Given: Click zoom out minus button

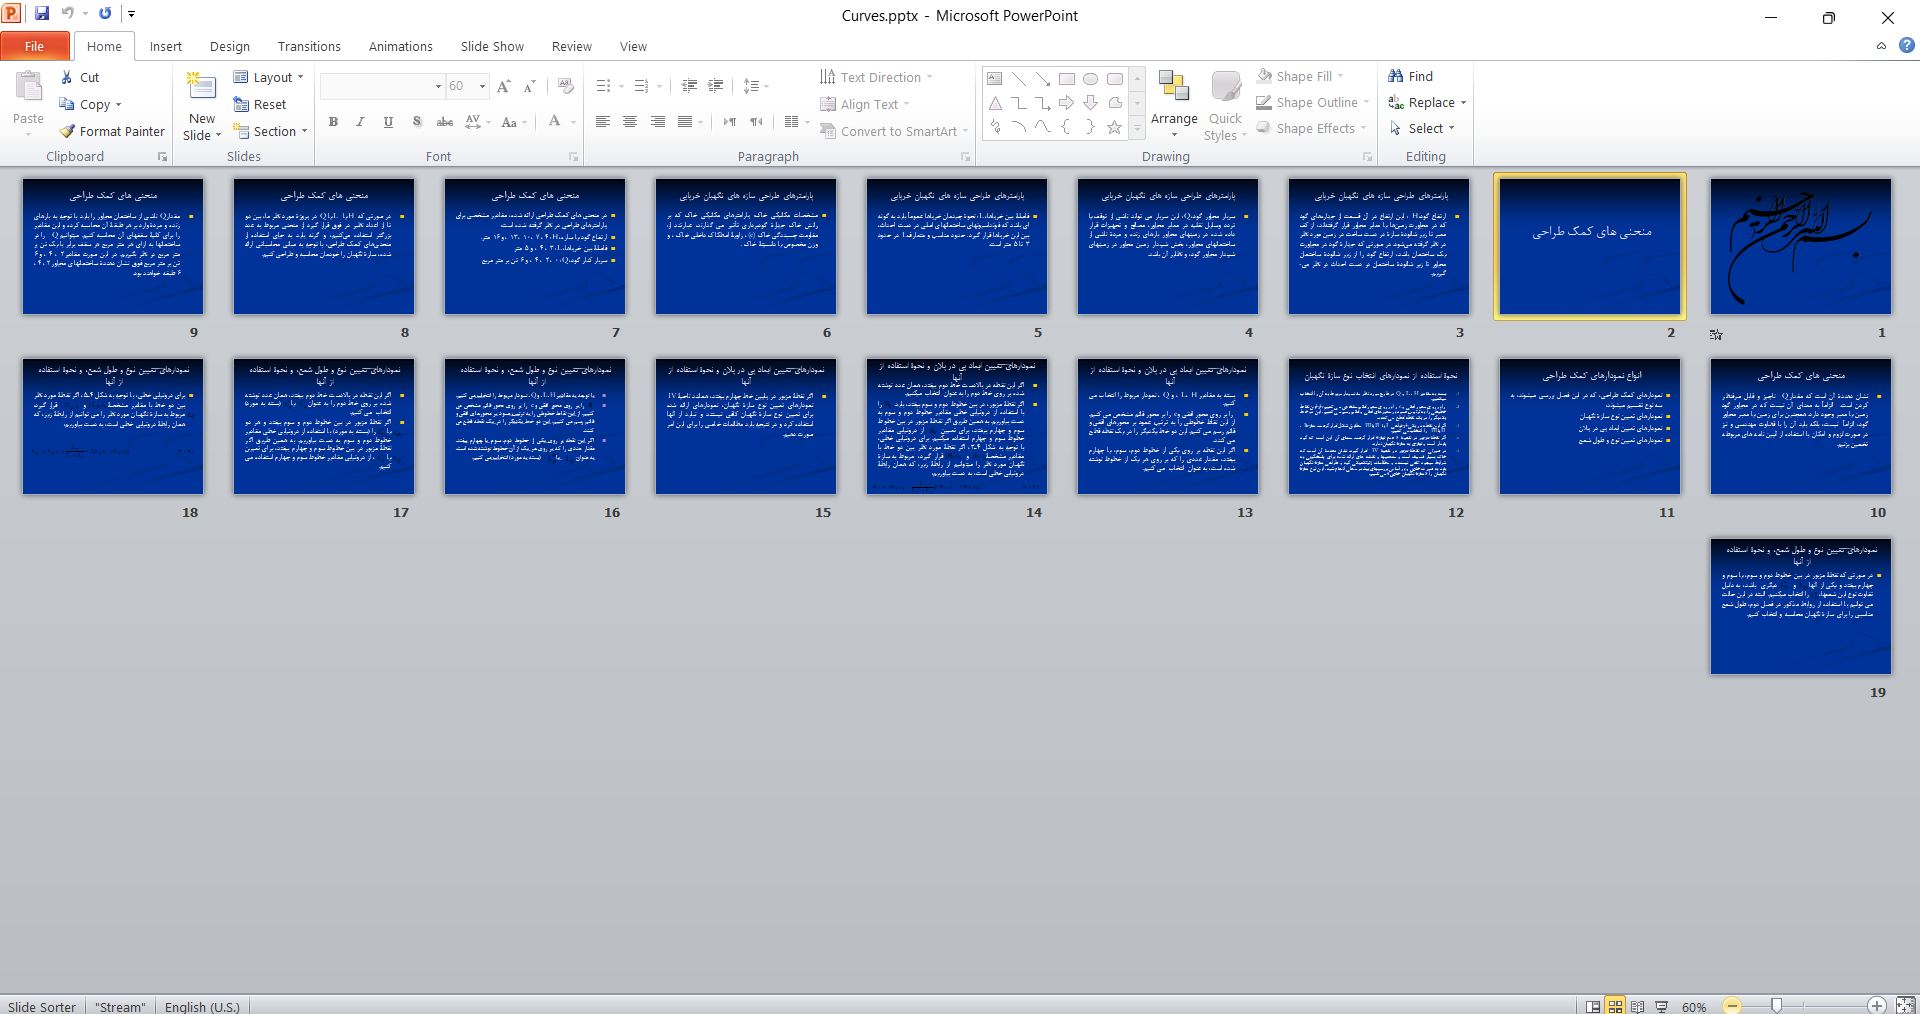Looking at the screenshot, I should 1732,1006.
